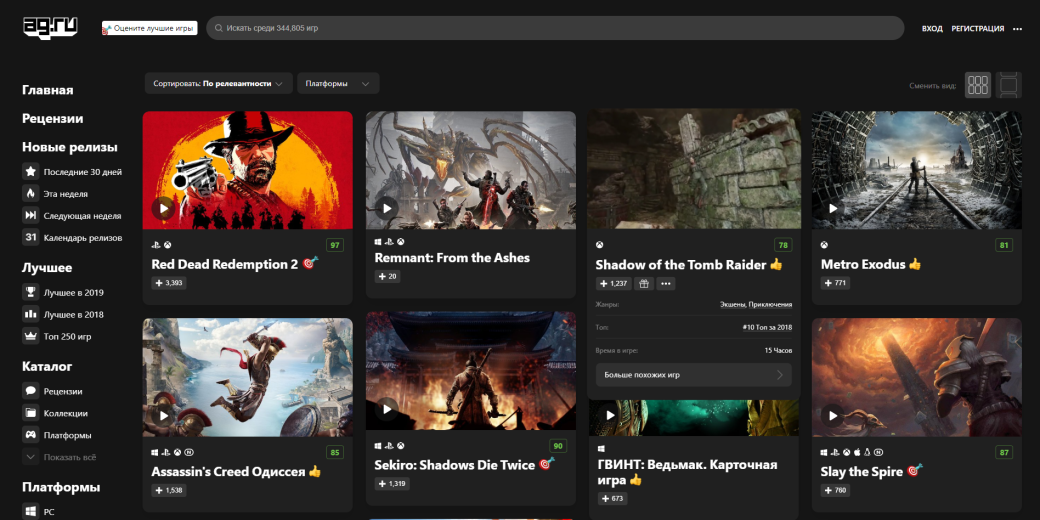Click folder icon for Коллекции
The image size is (1040, 520).
(31, 413)
